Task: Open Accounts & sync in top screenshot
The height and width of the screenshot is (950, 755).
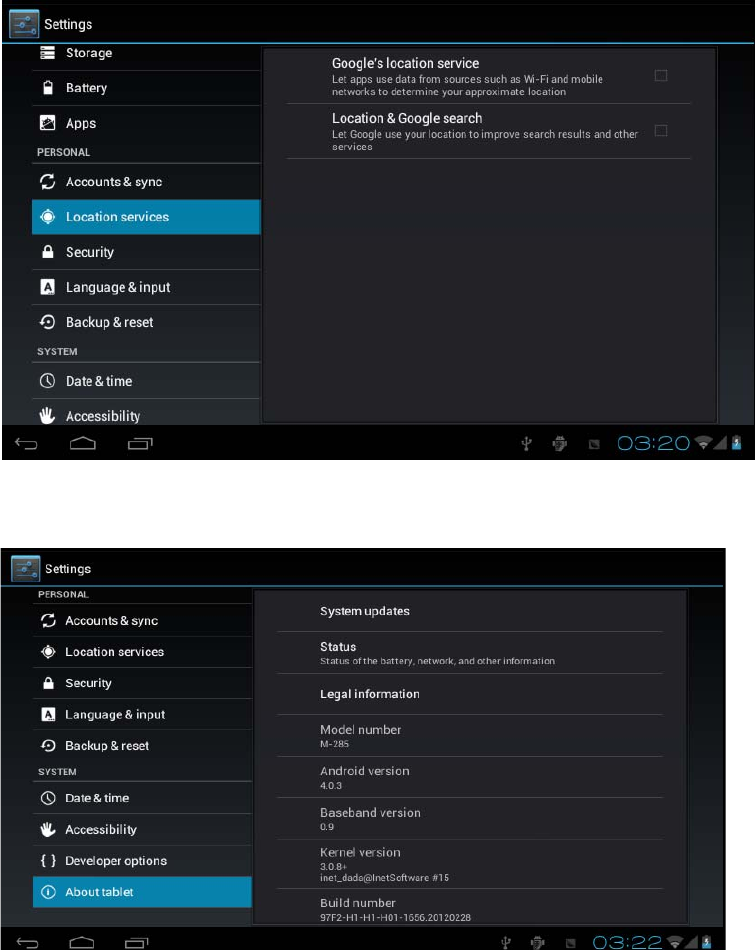Action: coord(146,182)
